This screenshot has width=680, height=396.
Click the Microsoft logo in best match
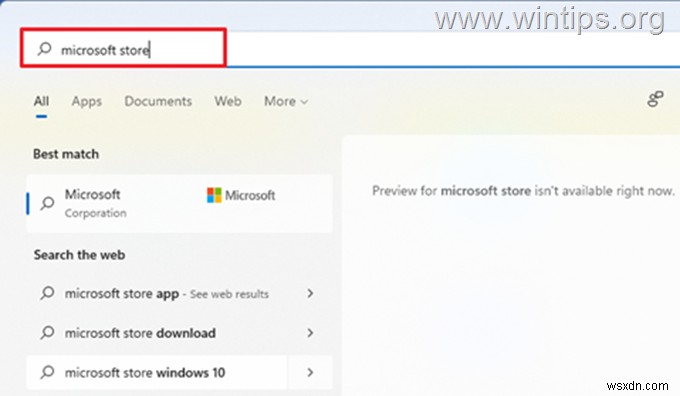241,195
